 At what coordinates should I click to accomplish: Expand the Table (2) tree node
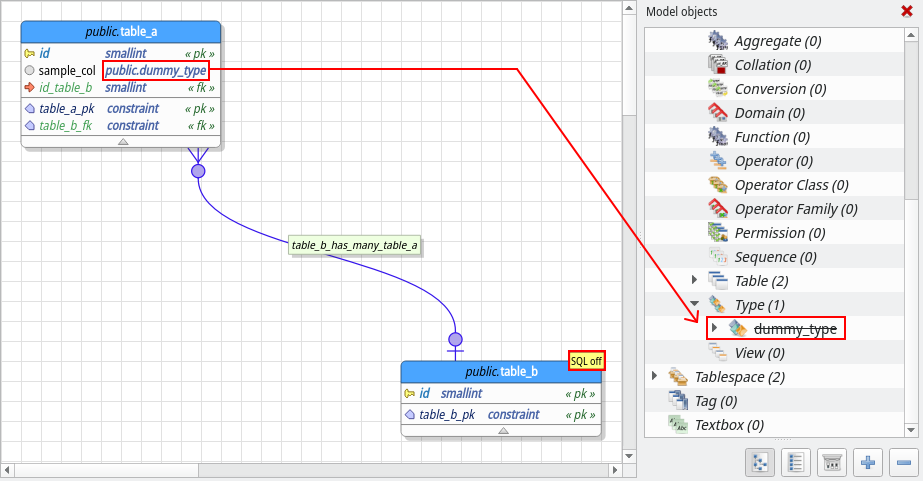pyautogui.click(x=694, y=280)
